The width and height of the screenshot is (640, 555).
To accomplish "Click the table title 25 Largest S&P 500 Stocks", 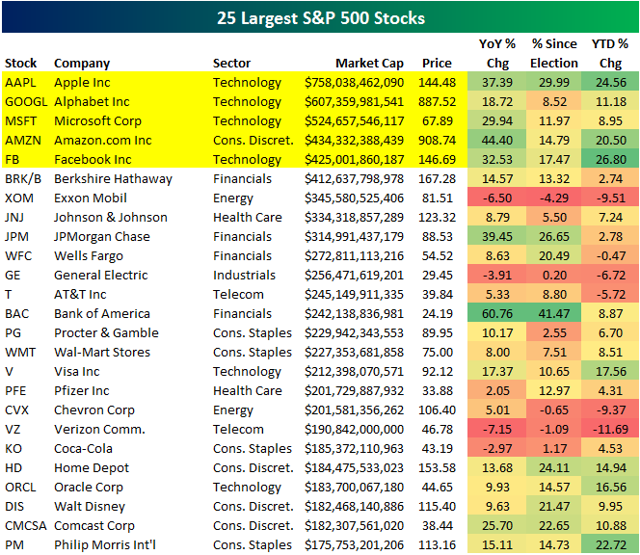I will (x=319, y=18).
